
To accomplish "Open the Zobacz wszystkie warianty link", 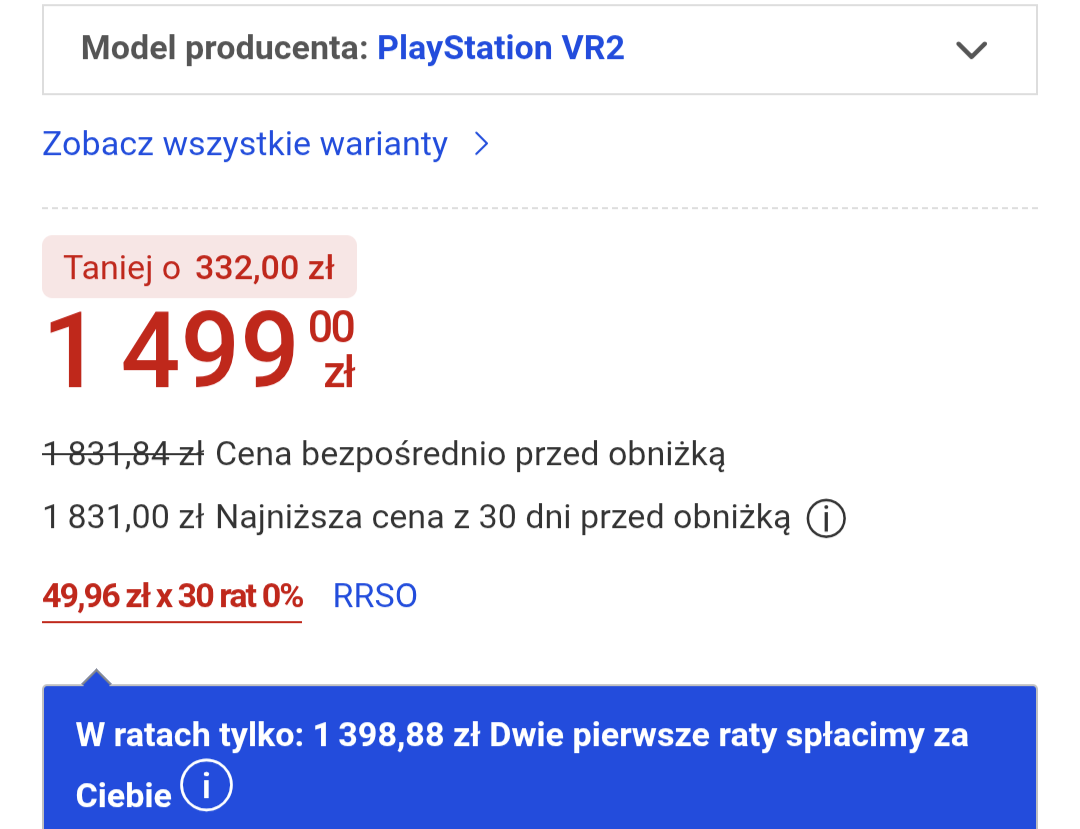I will tap(245, 144).
